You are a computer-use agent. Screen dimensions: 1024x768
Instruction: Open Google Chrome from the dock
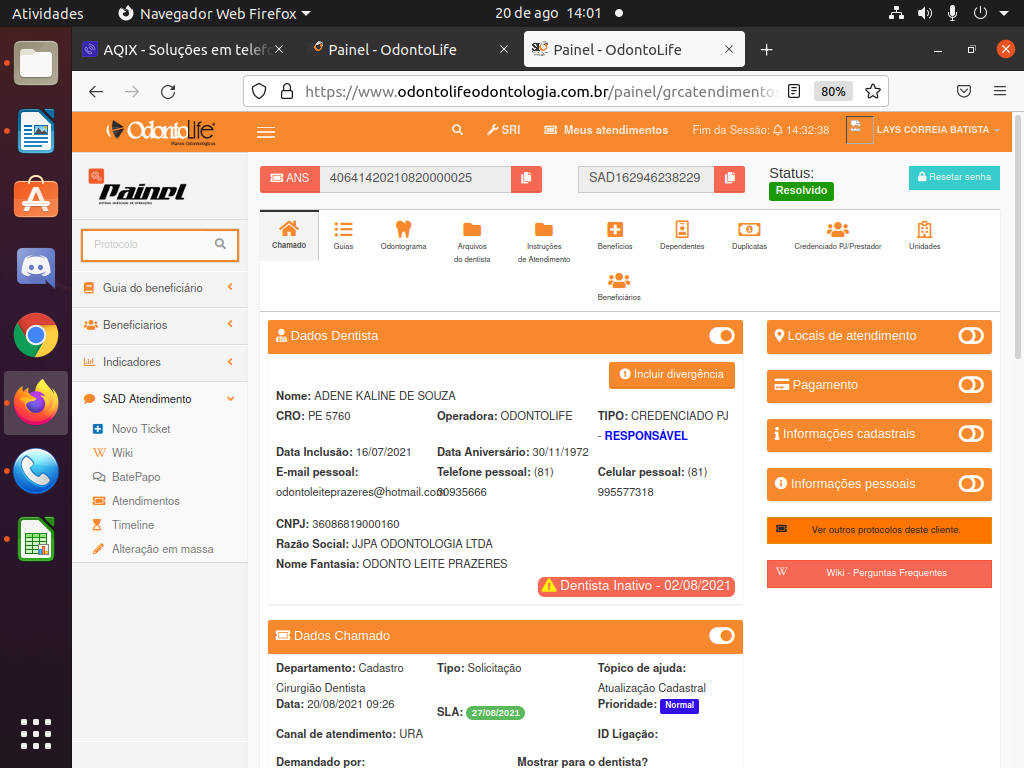point(36,336)
